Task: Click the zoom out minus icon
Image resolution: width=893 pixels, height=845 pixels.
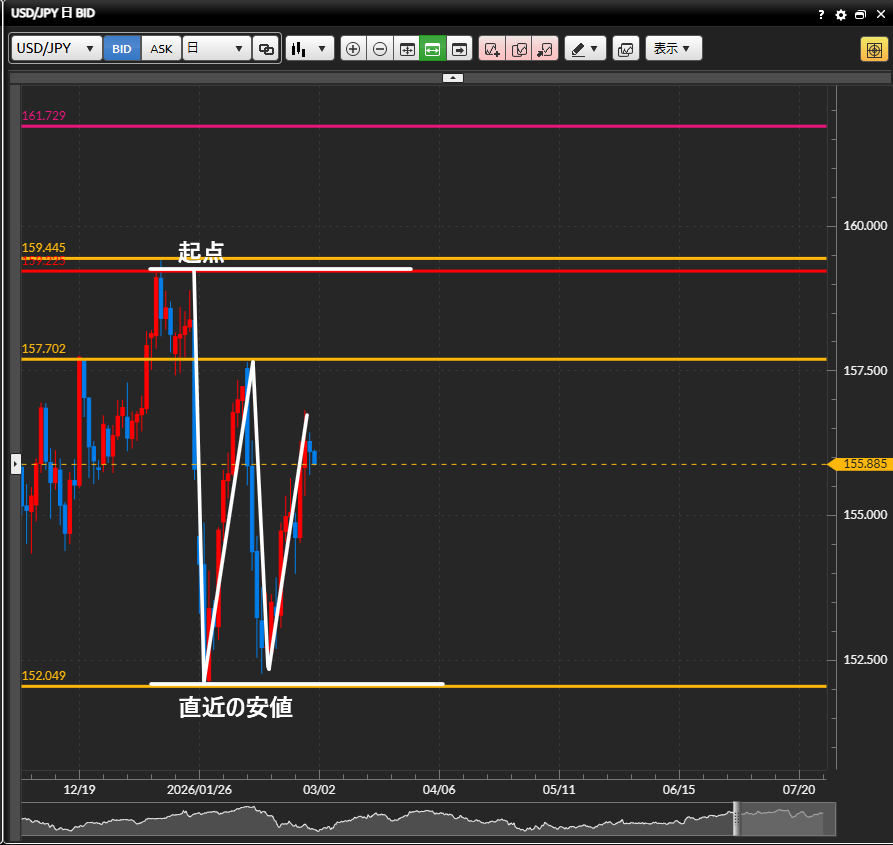Action: tap(380, 48)
